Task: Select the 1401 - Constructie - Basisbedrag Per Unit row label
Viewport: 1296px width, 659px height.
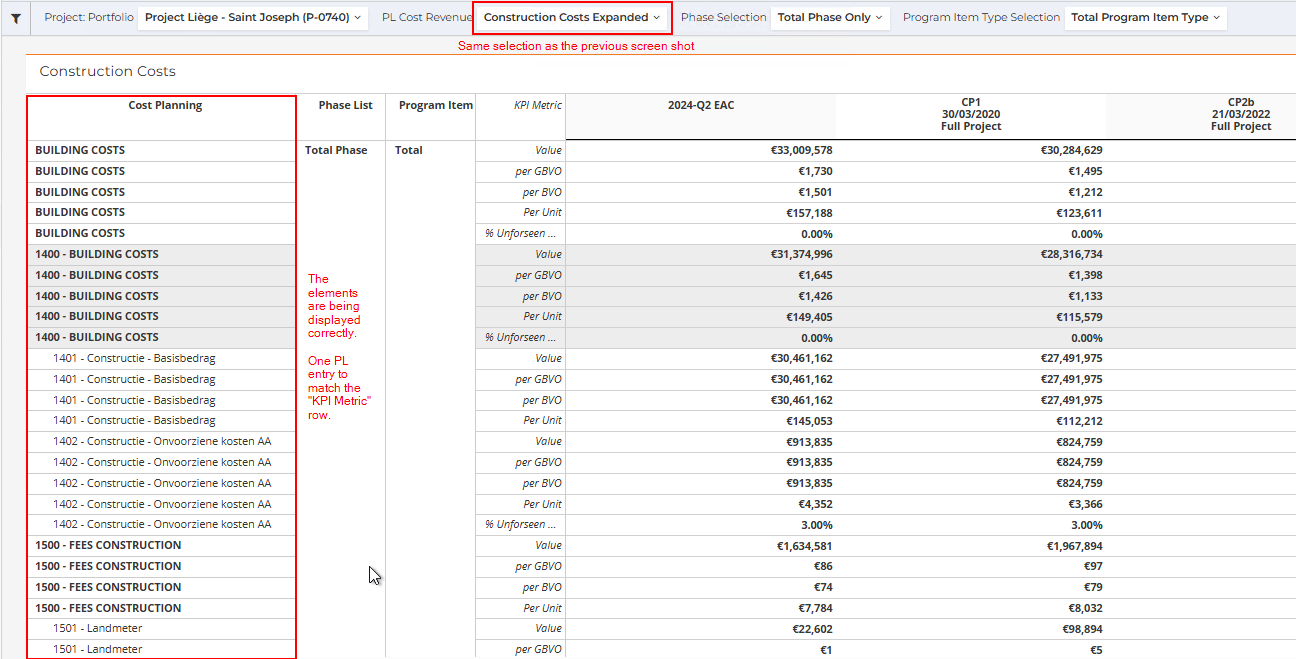Action: coord(134,421)
